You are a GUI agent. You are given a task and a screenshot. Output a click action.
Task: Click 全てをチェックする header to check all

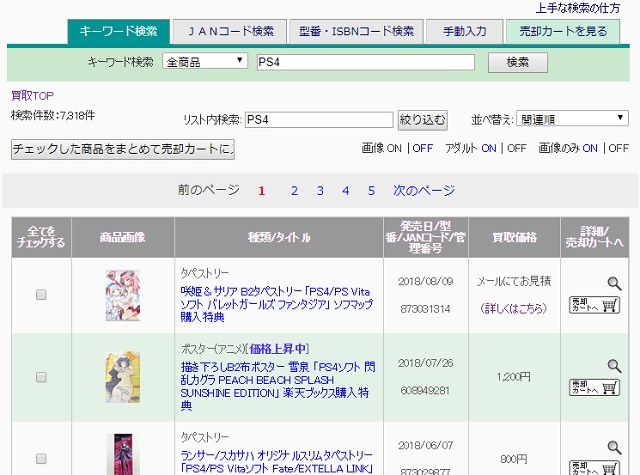[x=41, y=237]
